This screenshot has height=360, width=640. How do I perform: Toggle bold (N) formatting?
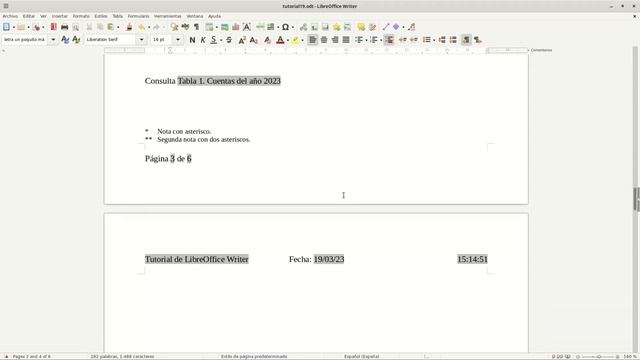tap(192, 40)
